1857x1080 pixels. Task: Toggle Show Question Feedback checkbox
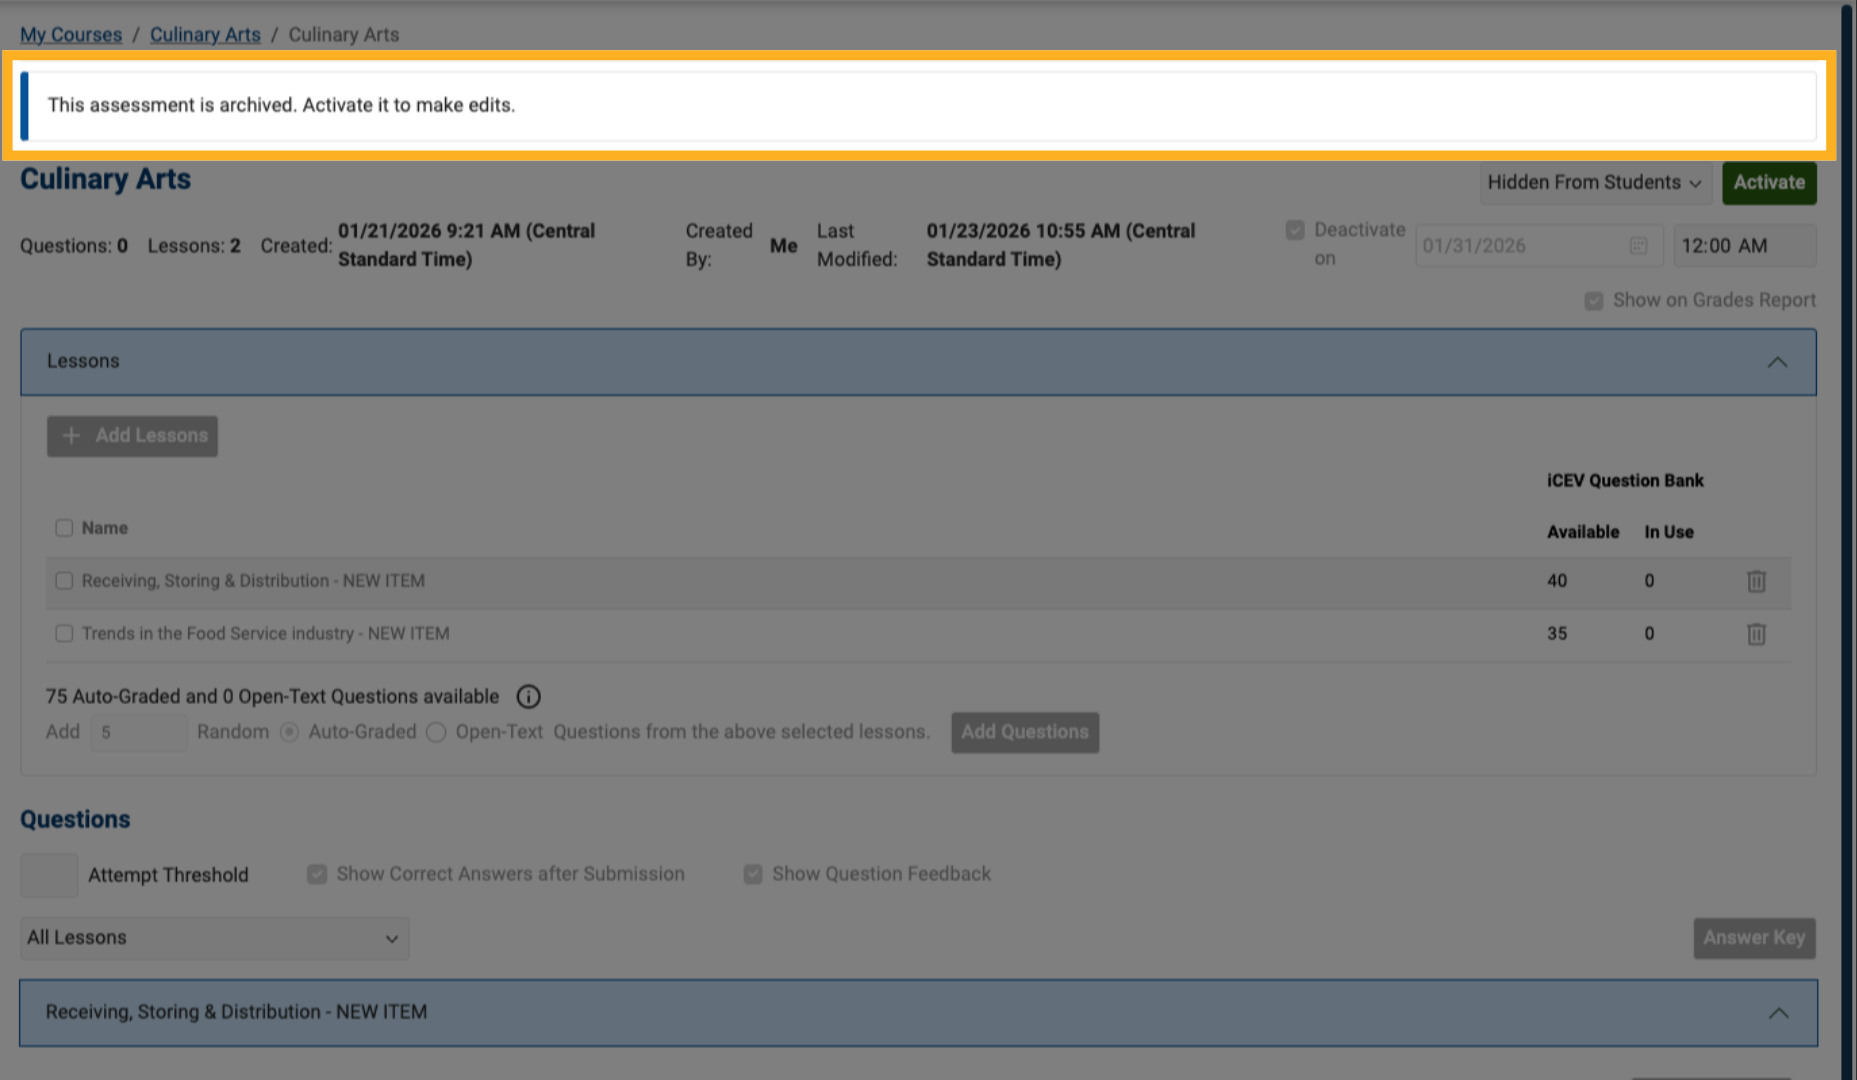(753, 875)
